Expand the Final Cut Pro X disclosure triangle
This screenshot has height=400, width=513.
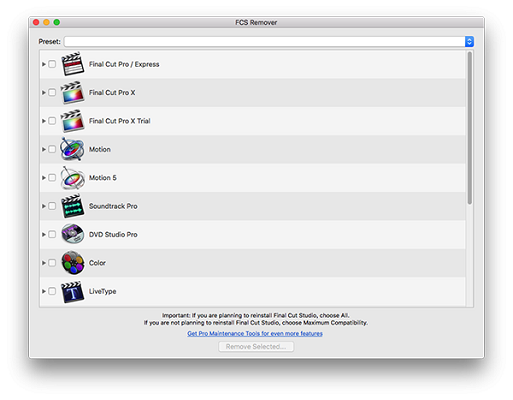44,92
